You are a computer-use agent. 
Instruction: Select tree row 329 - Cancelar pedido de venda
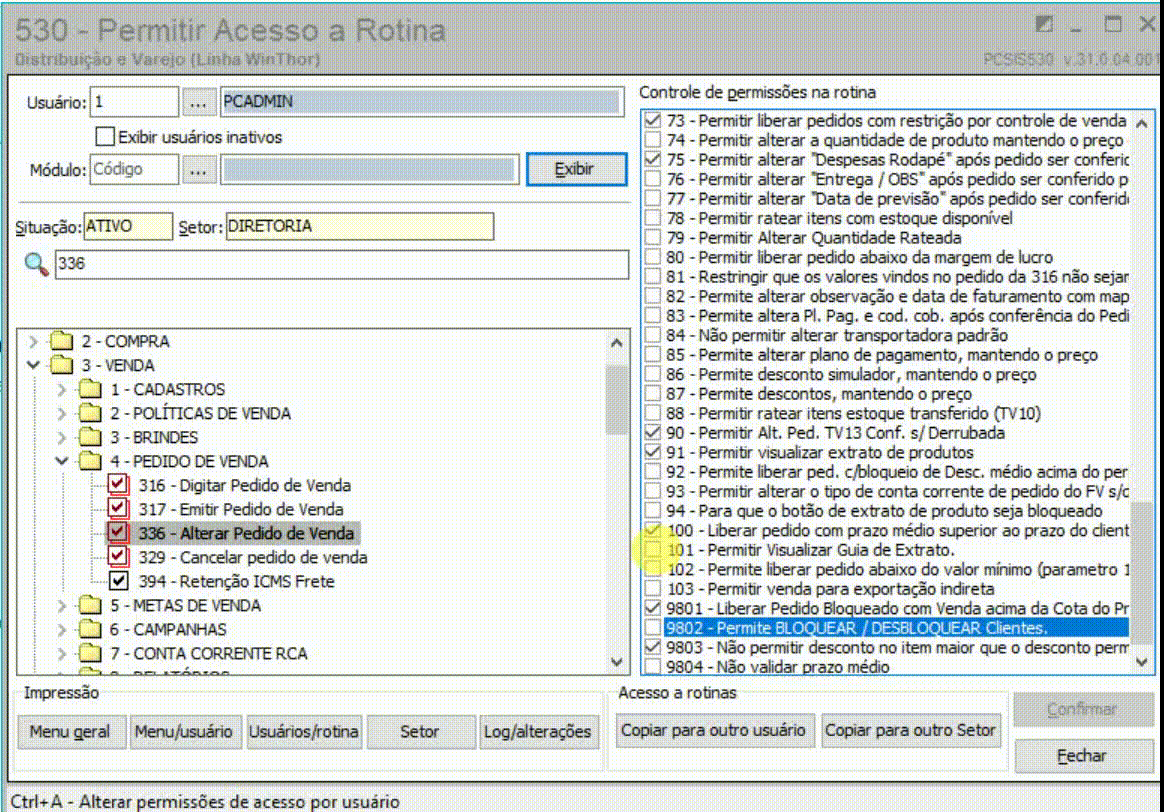click(252, 557)
